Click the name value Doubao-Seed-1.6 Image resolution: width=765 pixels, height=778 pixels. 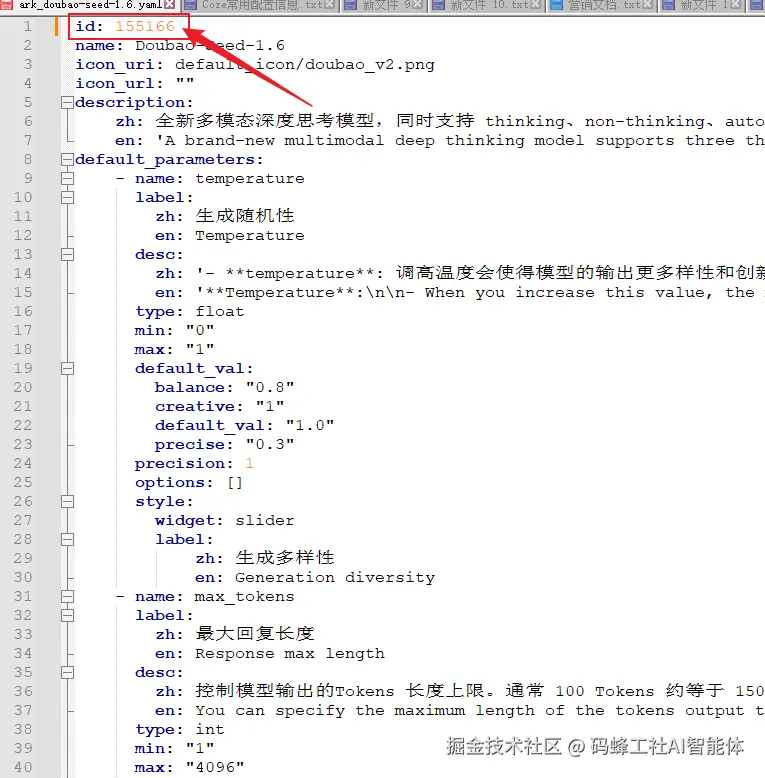pos(210,46)
